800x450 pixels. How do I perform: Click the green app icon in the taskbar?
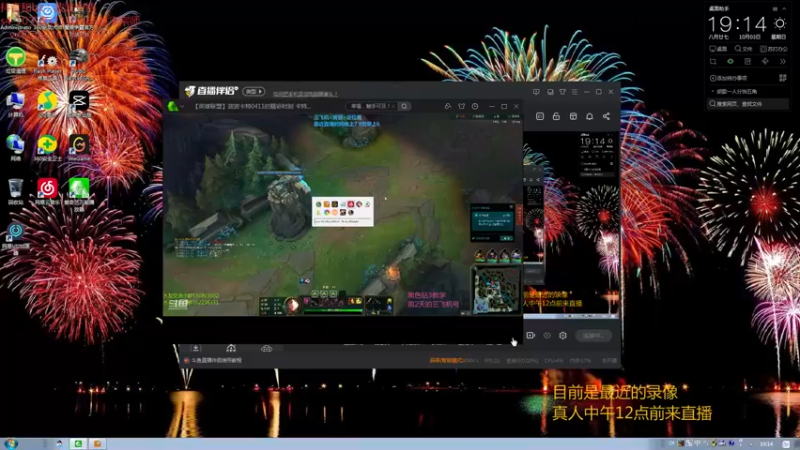(78, 443)
